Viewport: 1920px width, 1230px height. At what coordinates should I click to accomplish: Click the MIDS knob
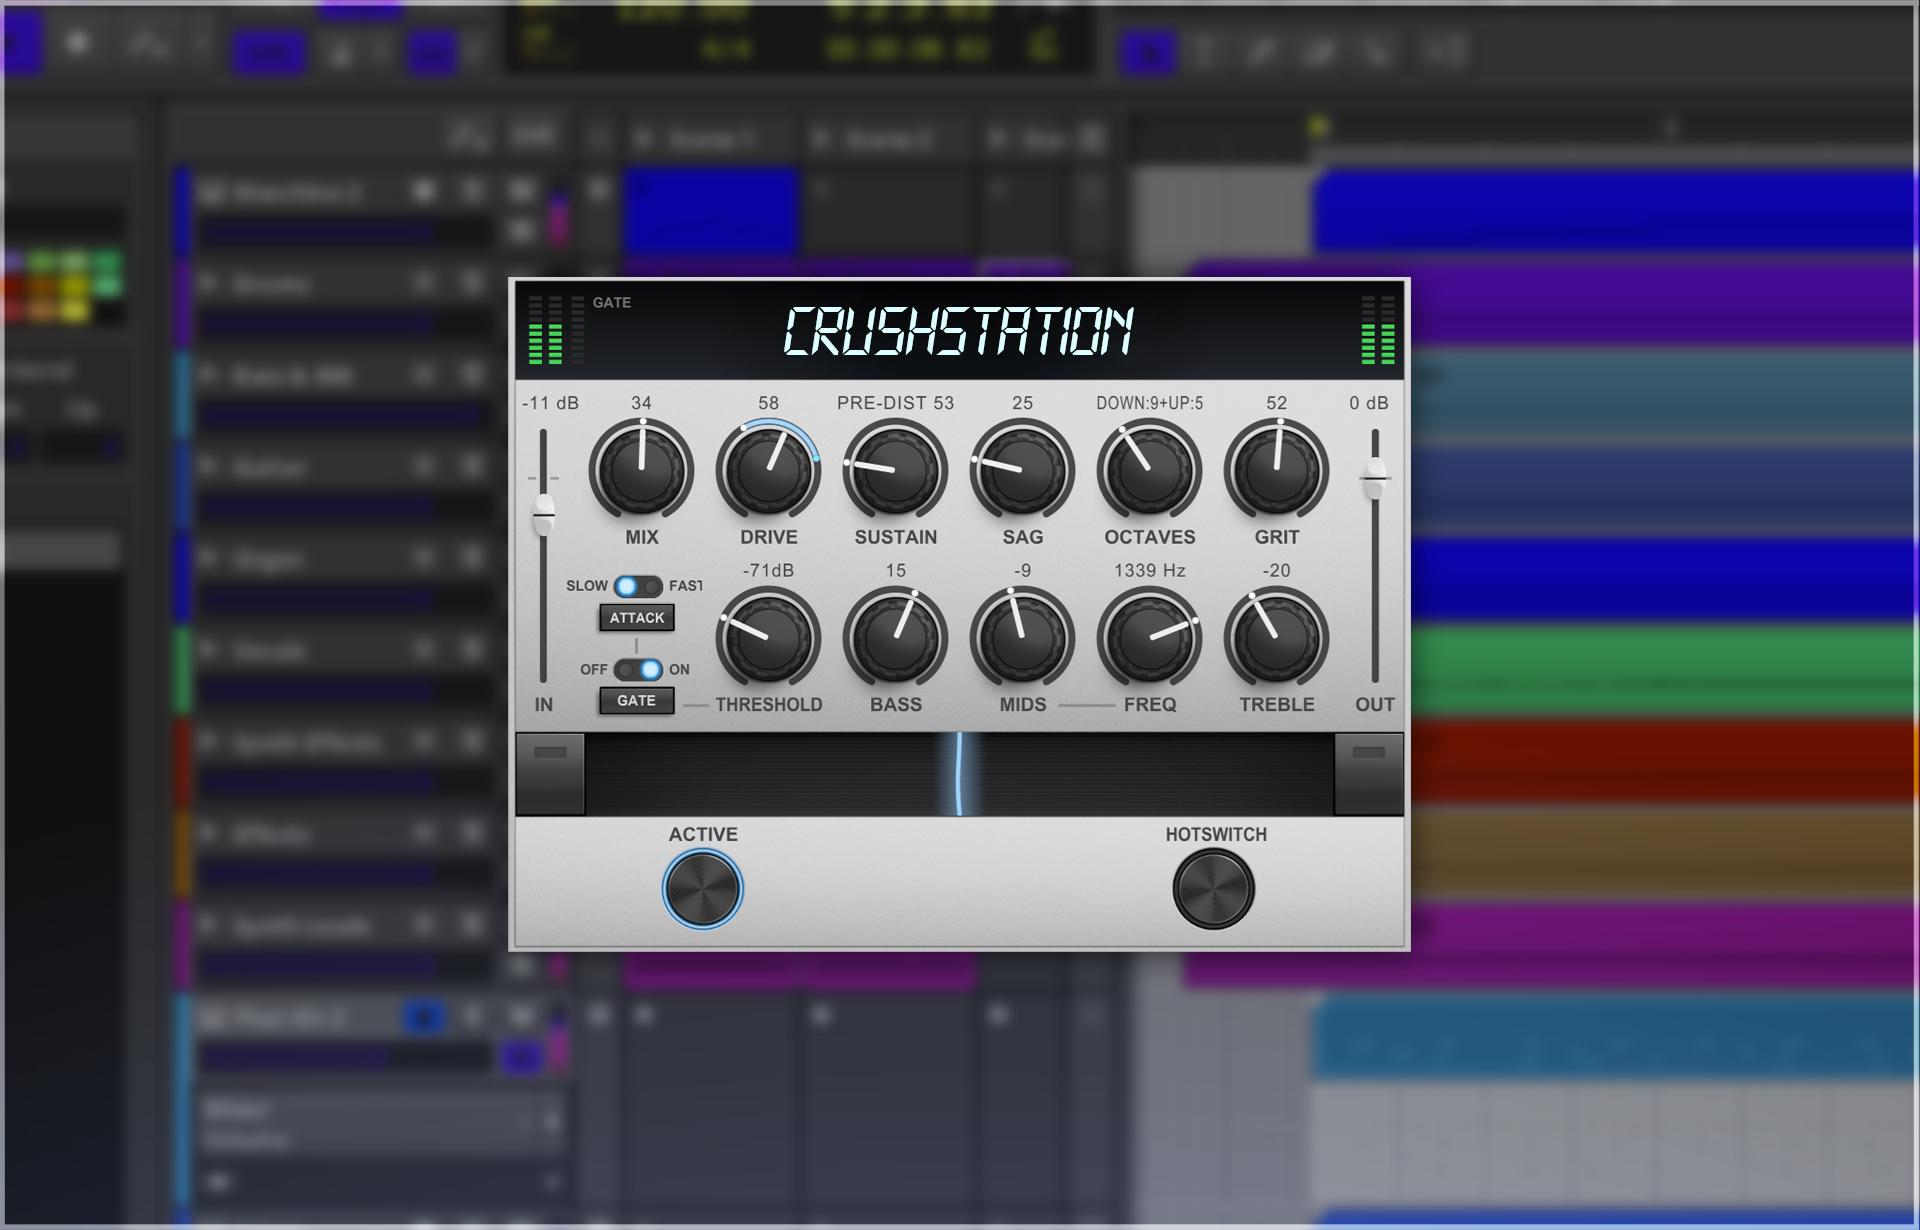pos(1022,638)
